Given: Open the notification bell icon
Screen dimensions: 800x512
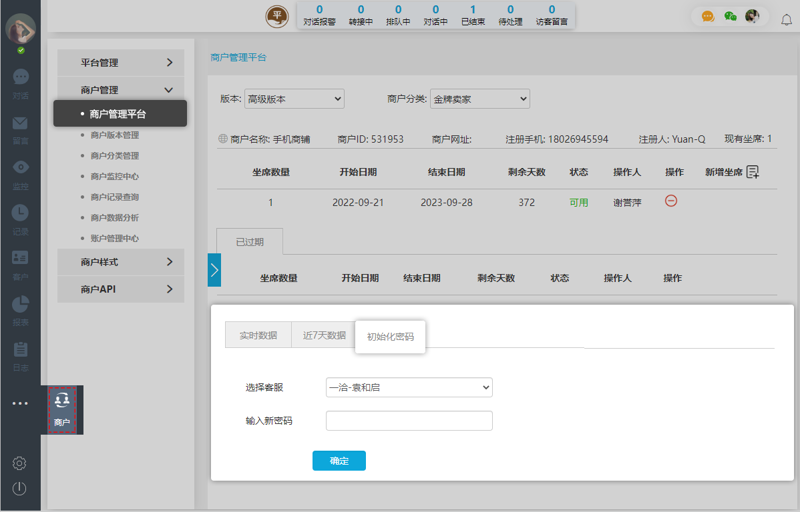Looking at the screenshot, I should 787,20.
